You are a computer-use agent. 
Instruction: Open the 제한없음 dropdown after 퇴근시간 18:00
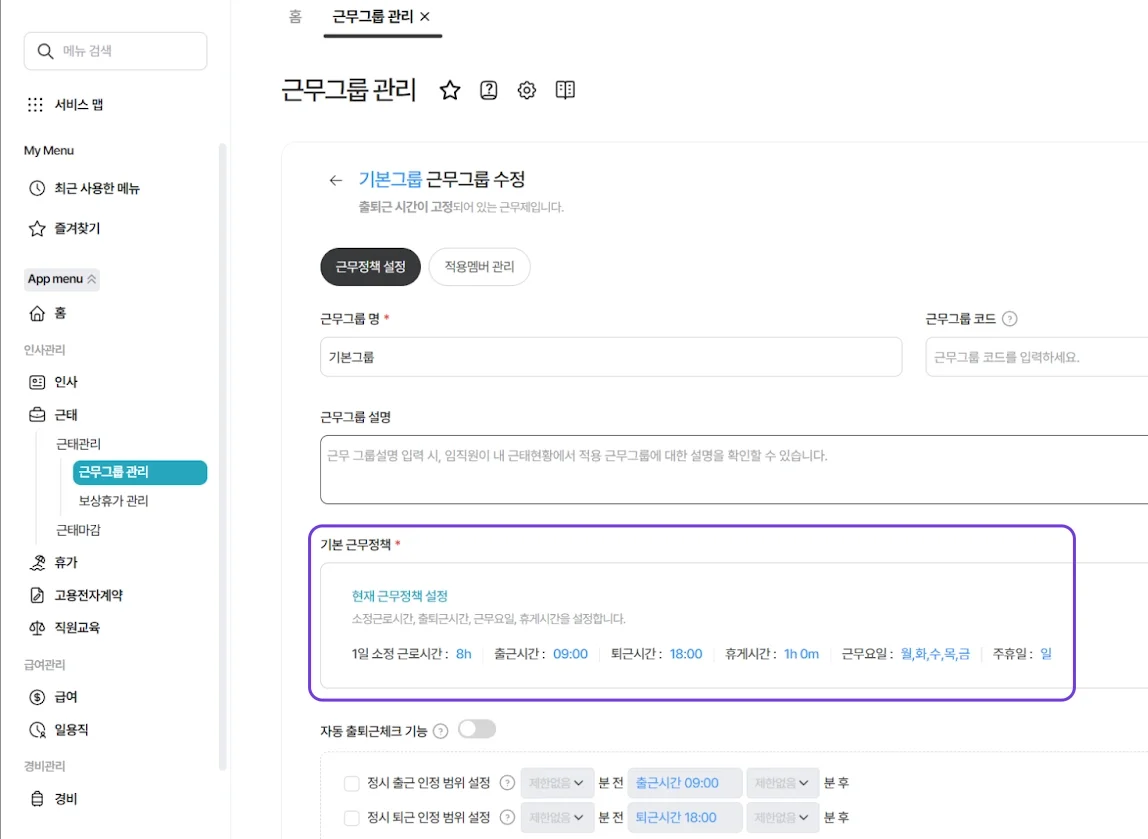click(783, 817)
